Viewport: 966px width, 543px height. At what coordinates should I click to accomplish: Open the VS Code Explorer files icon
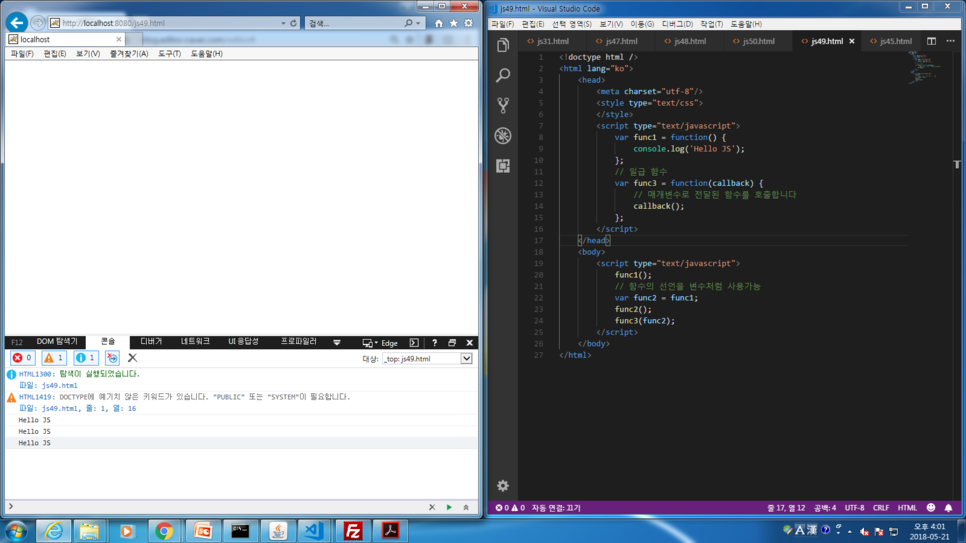pos(503,45)
